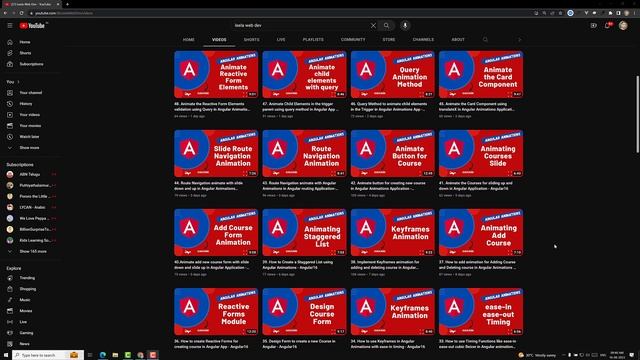Image resolution: width=640 pixels, height=360 pixels.
Task: Open Animate child elements with query thumbnail
Action: (304, 74)
